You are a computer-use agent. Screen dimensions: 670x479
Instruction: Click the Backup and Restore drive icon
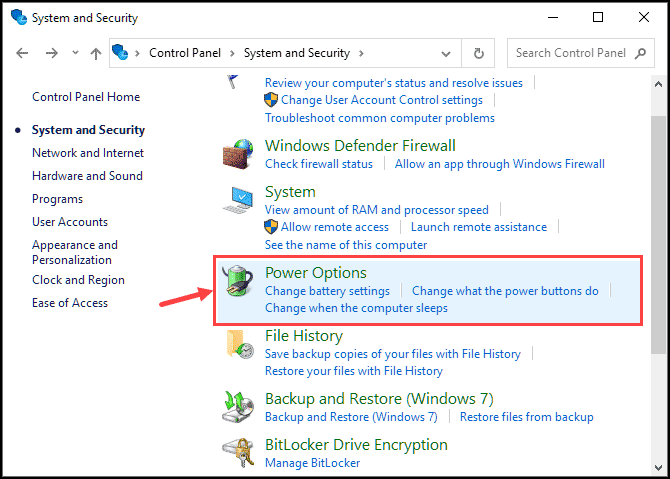(238, 407)
